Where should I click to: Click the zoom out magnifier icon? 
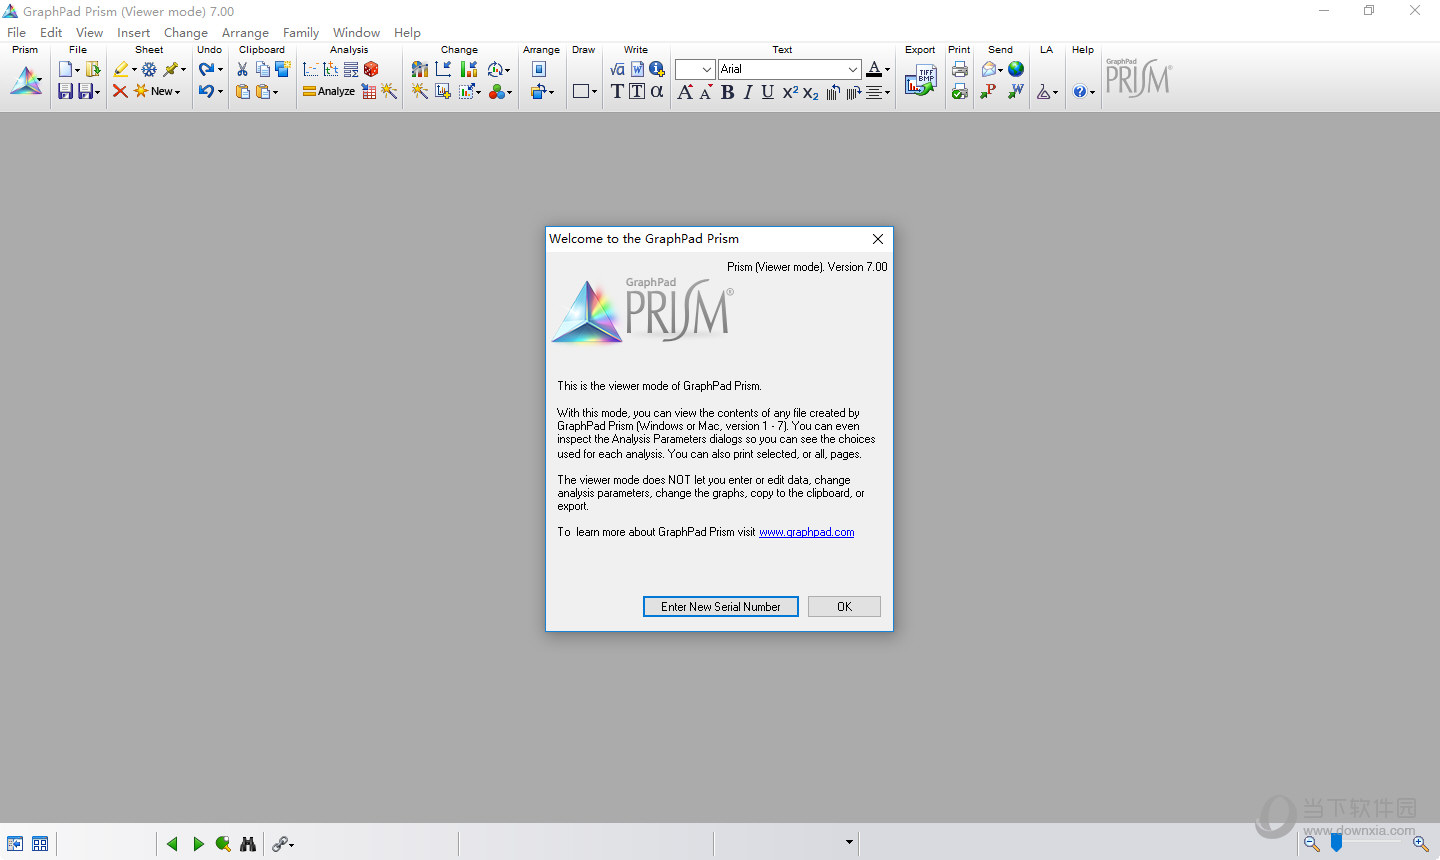[1312, 844]
